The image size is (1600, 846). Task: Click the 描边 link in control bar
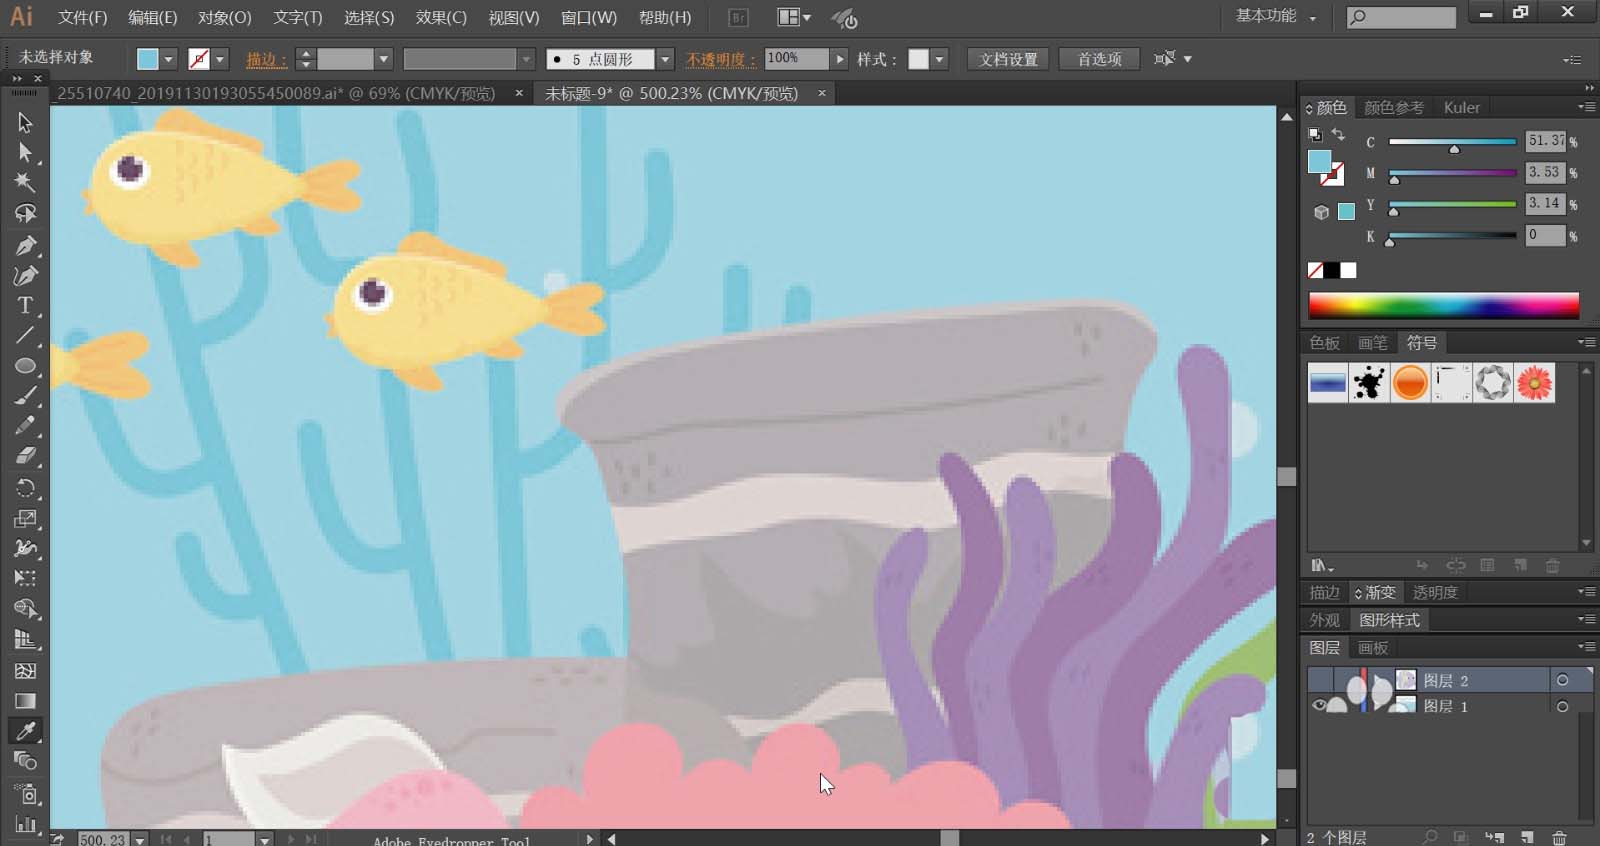coord(266,59)
